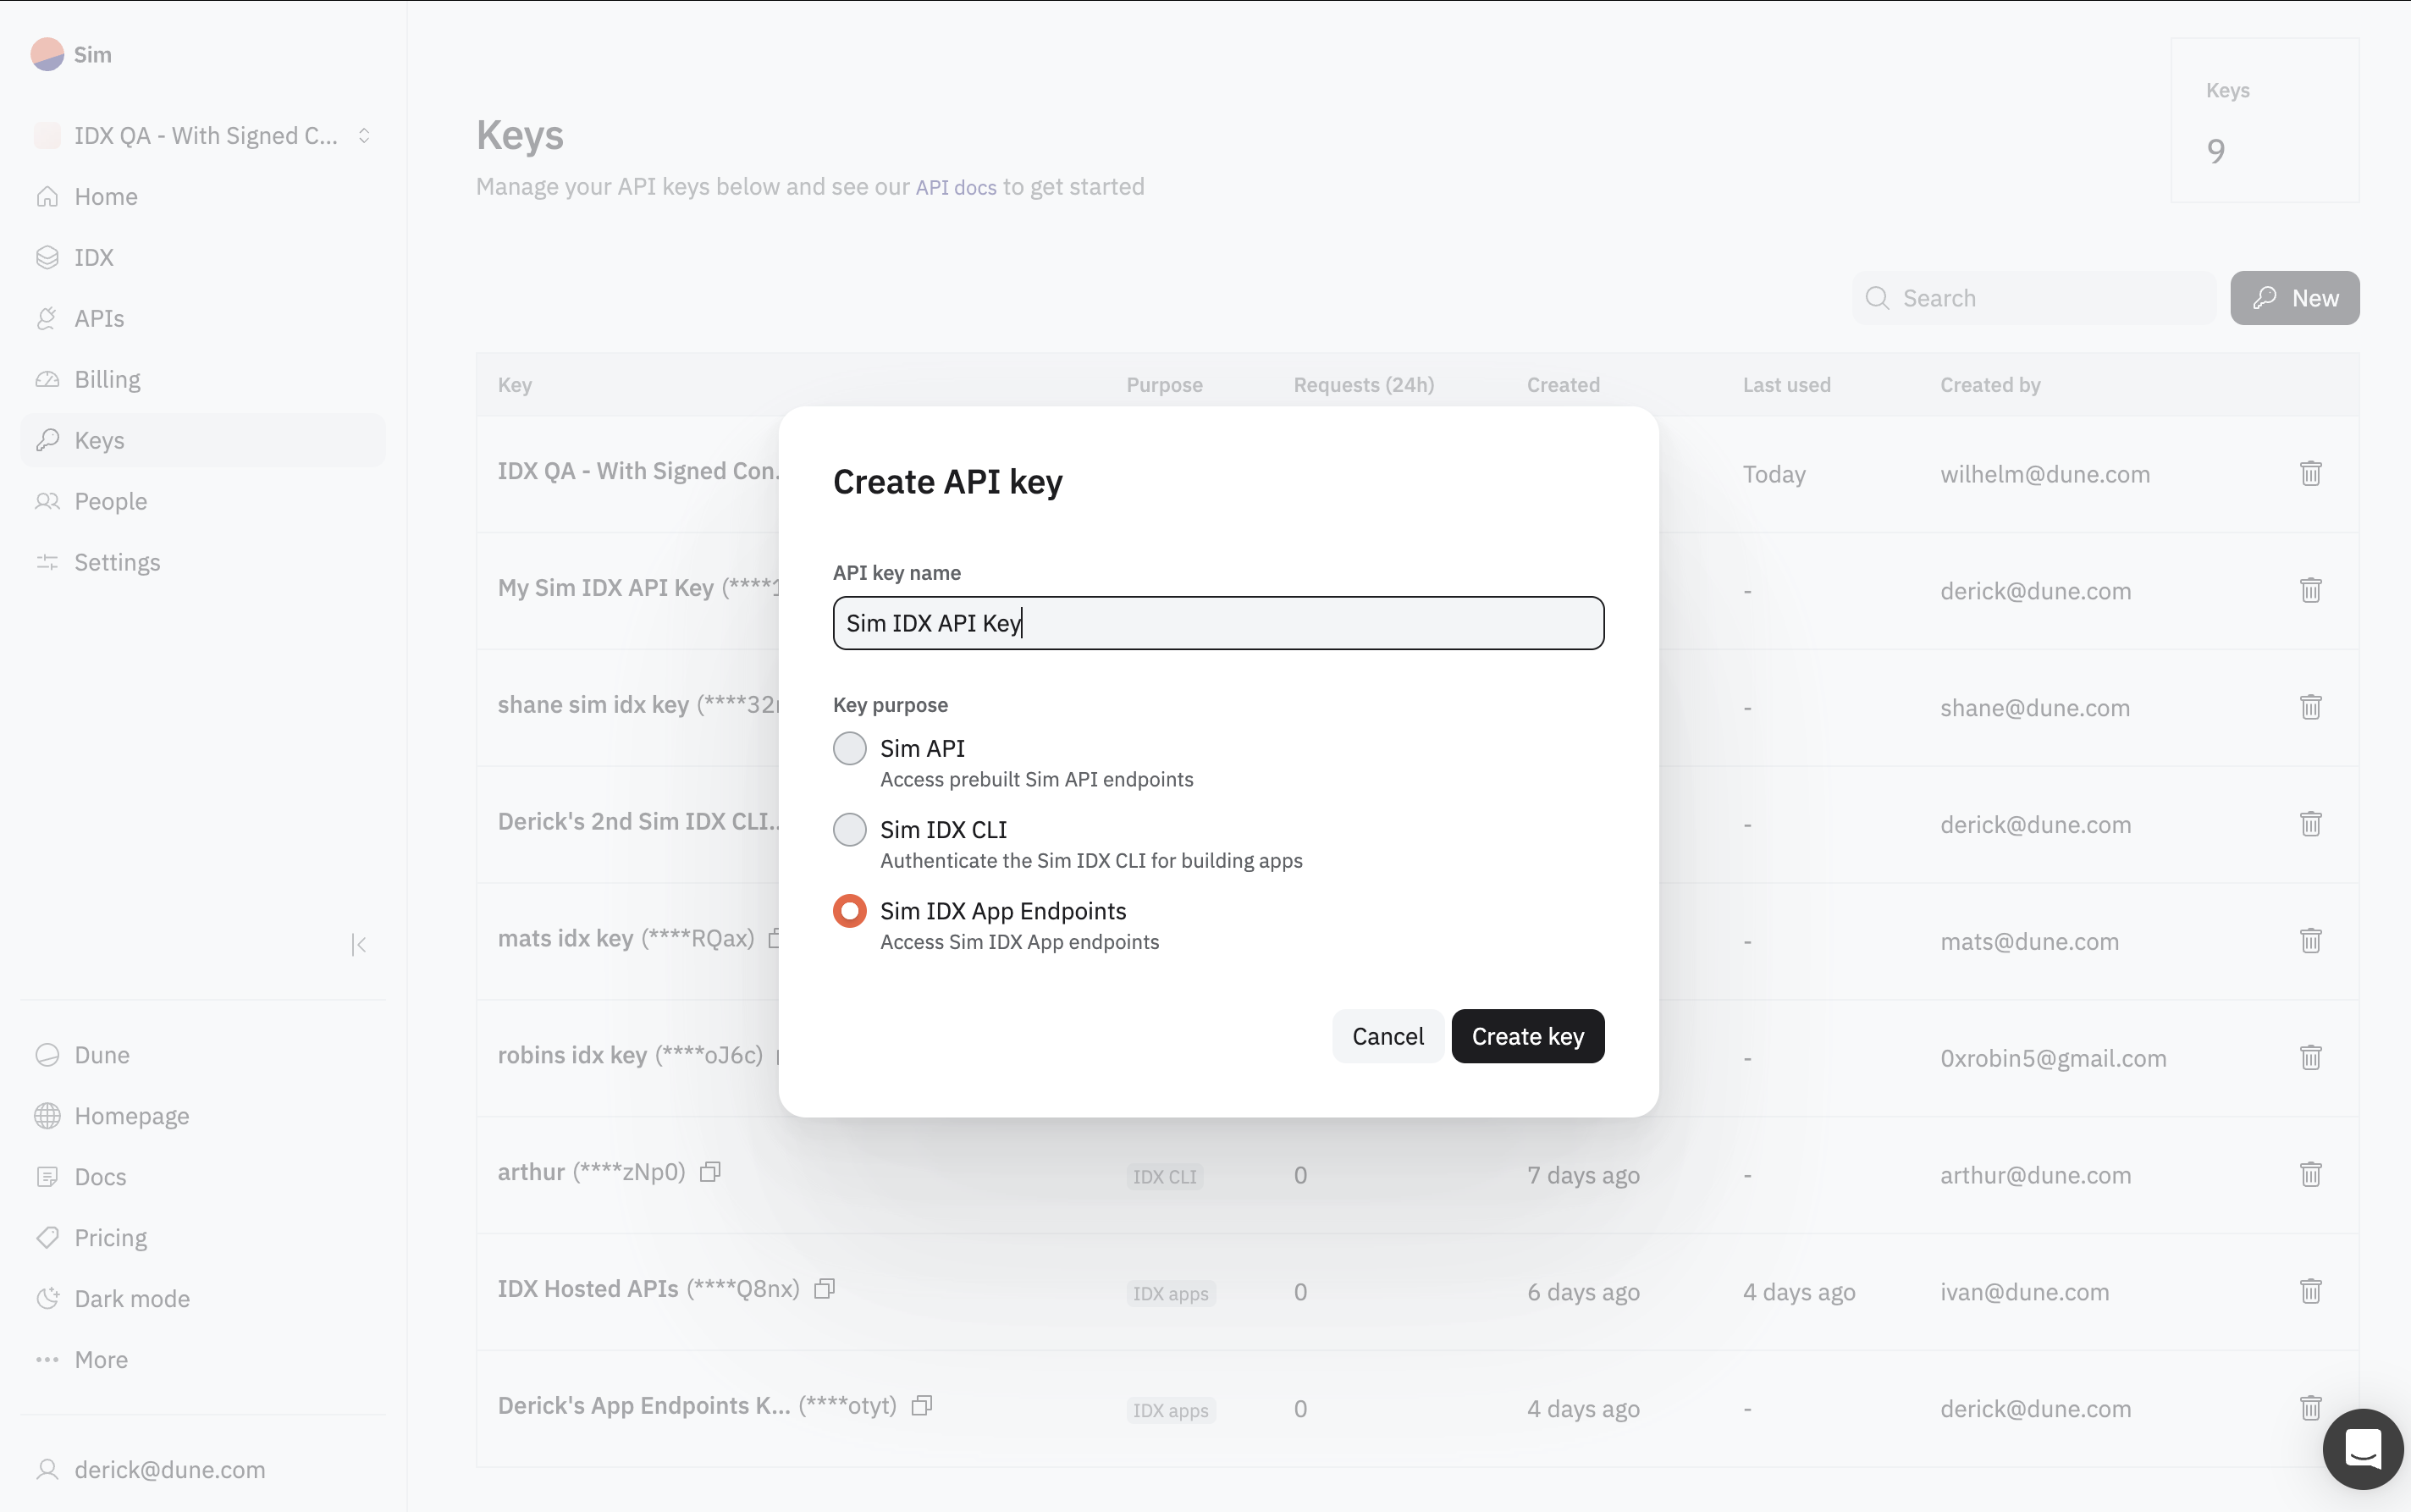The image size is (2411, 1512).
Task: Delete arthur key via trash icon
Action: [2310, 1174]
